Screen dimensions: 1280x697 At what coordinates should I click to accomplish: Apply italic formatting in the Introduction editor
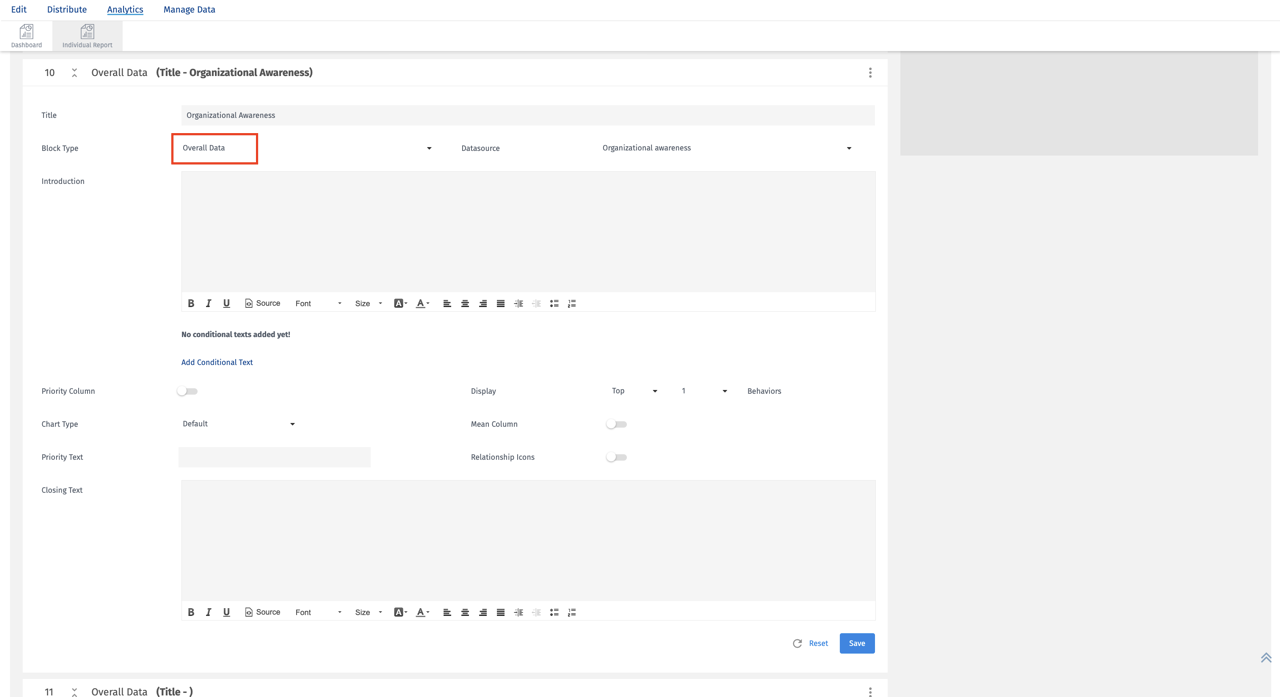208,303
